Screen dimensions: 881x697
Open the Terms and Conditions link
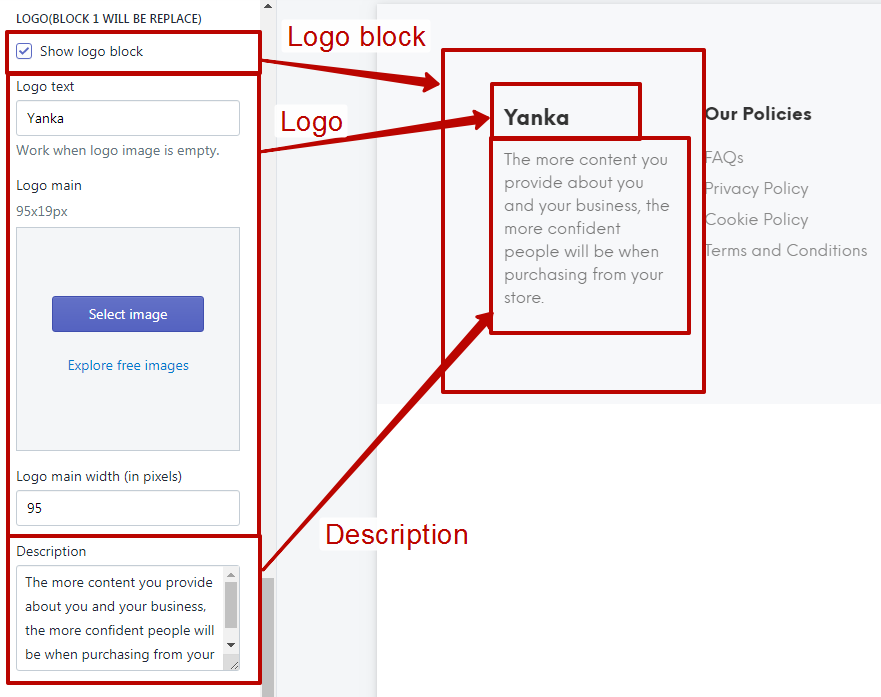coord(786,250)
